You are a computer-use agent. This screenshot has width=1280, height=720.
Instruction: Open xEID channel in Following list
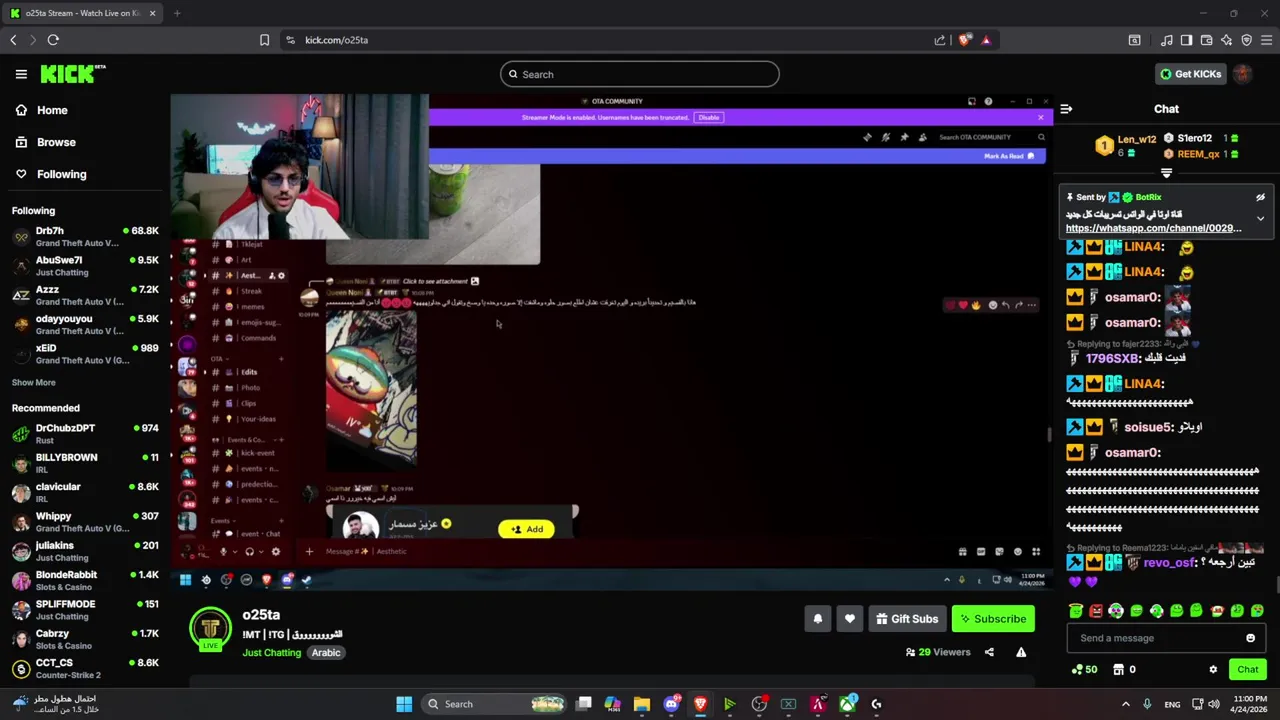[x=85, y=354]
